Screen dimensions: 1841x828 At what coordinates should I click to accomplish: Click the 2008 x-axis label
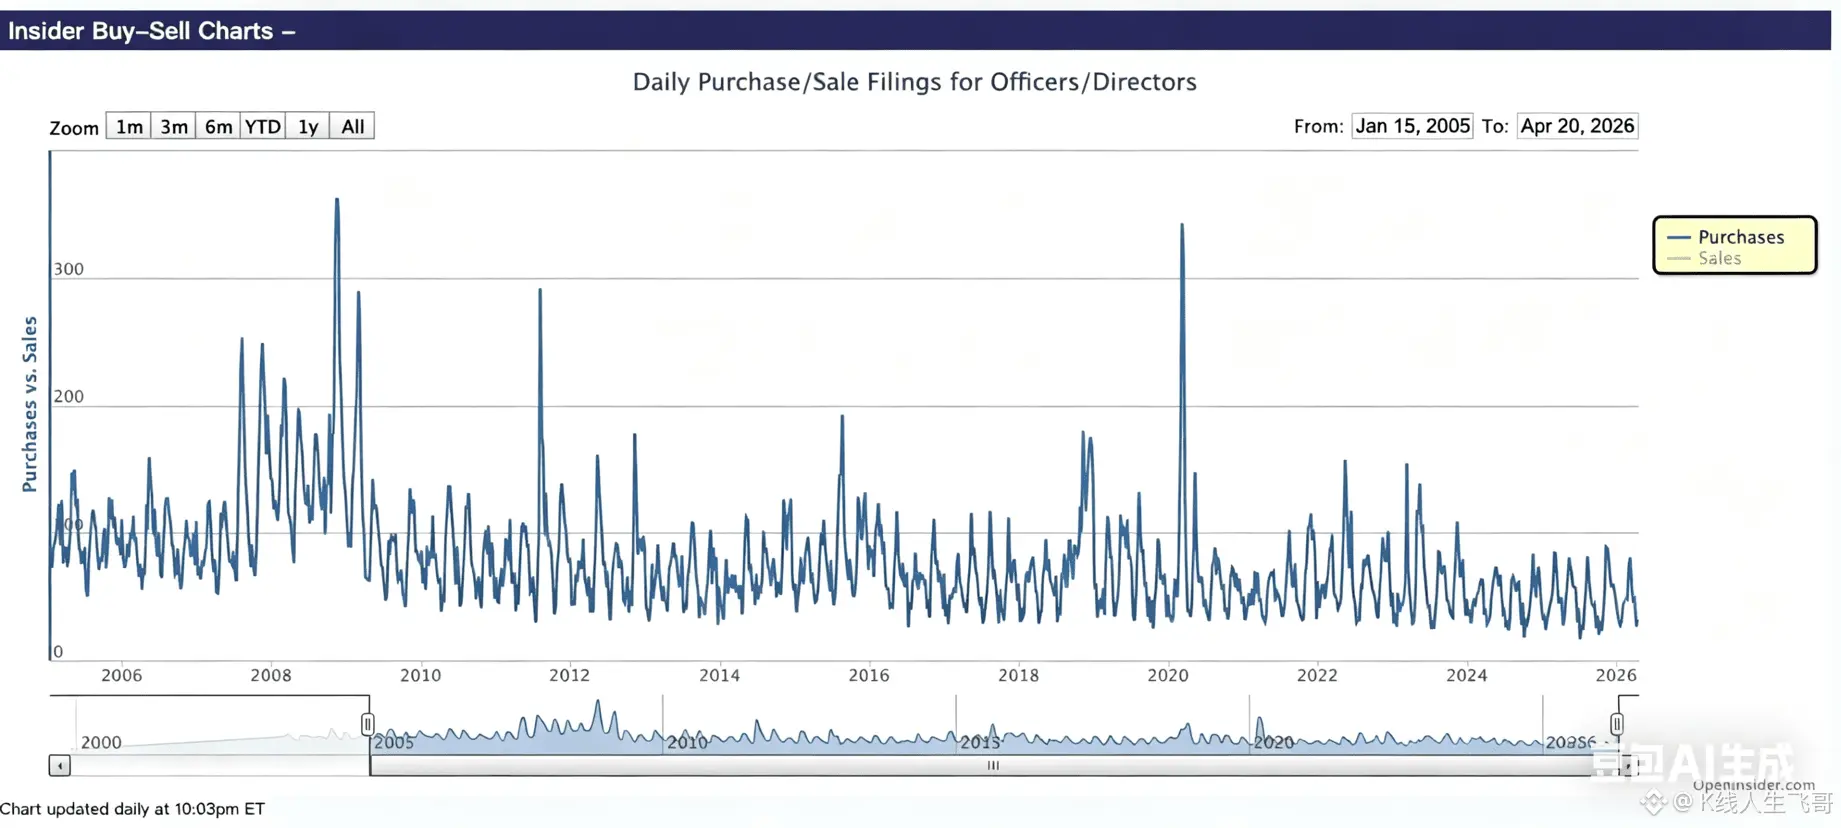[x=271, y=675]
